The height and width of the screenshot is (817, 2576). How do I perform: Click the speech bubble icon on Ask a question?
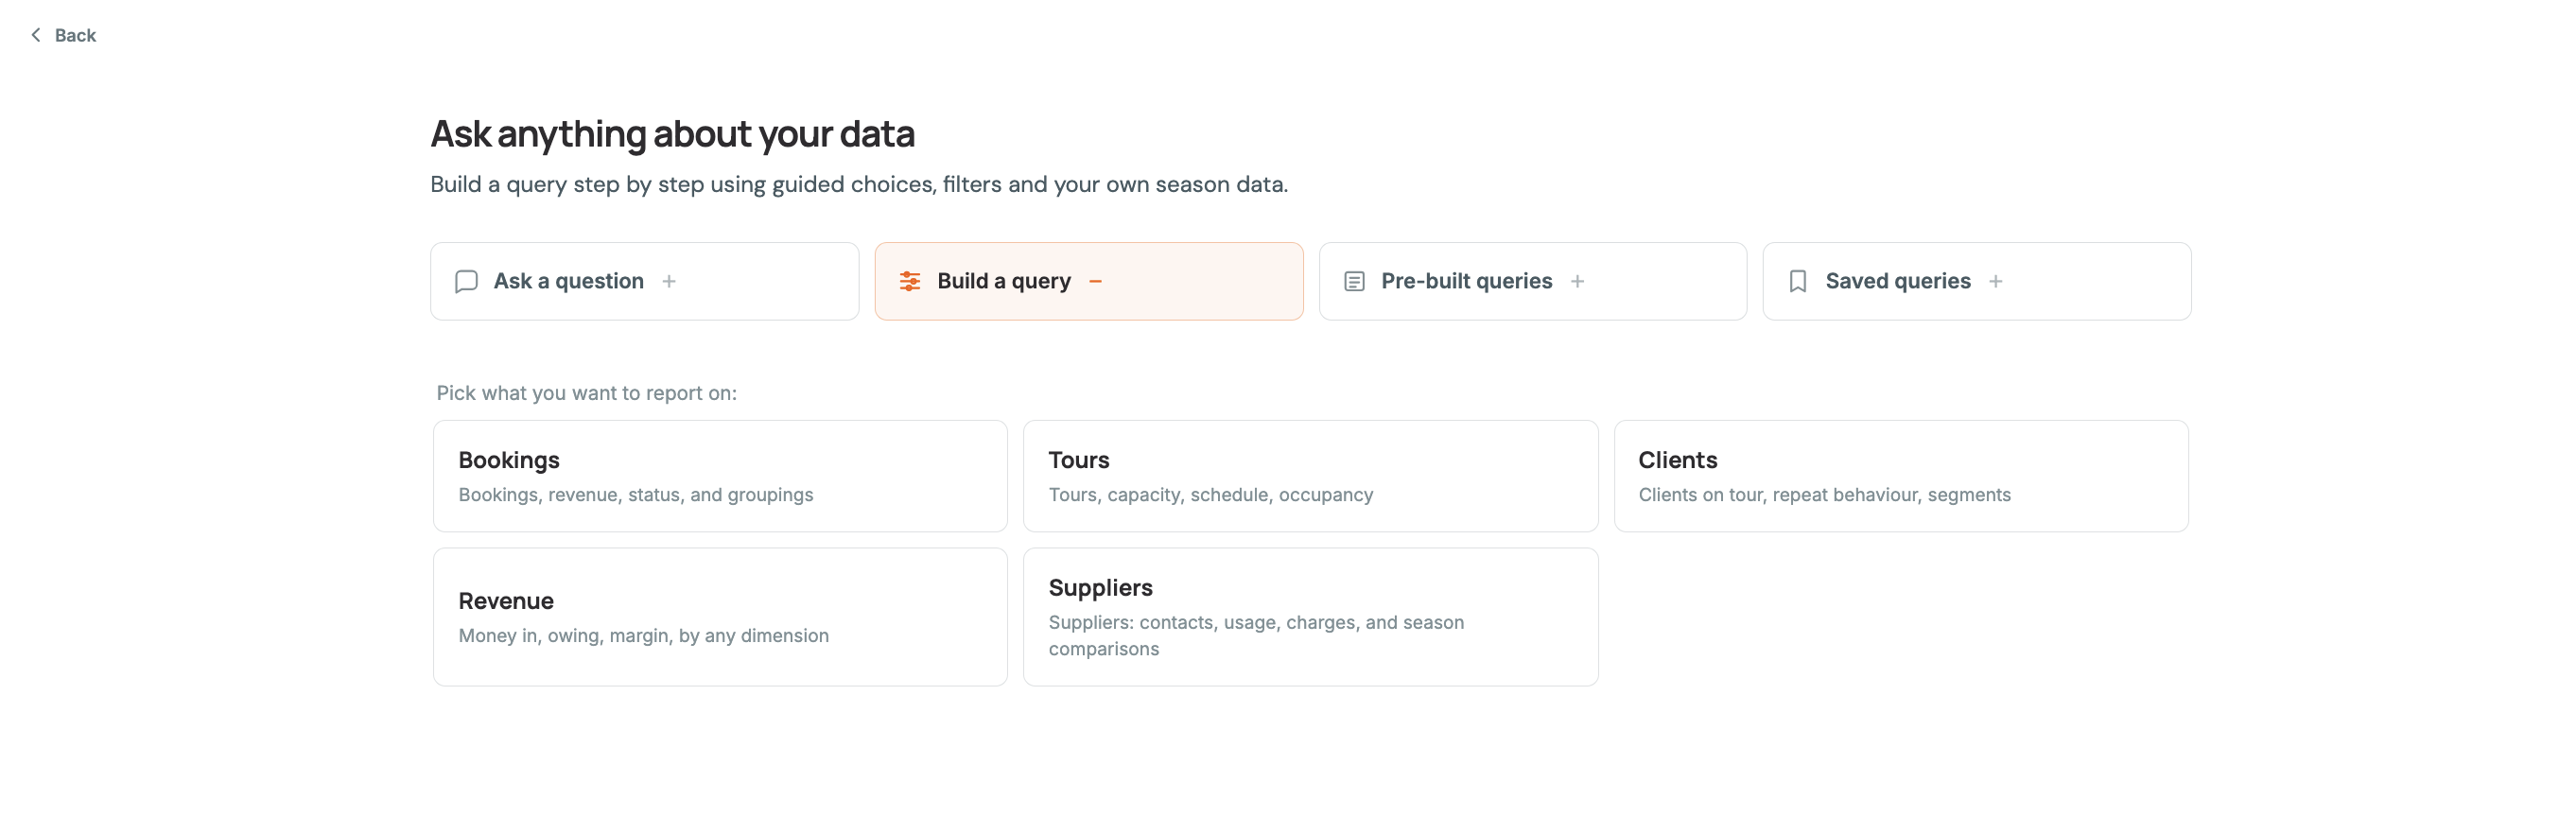pos(466,281)
